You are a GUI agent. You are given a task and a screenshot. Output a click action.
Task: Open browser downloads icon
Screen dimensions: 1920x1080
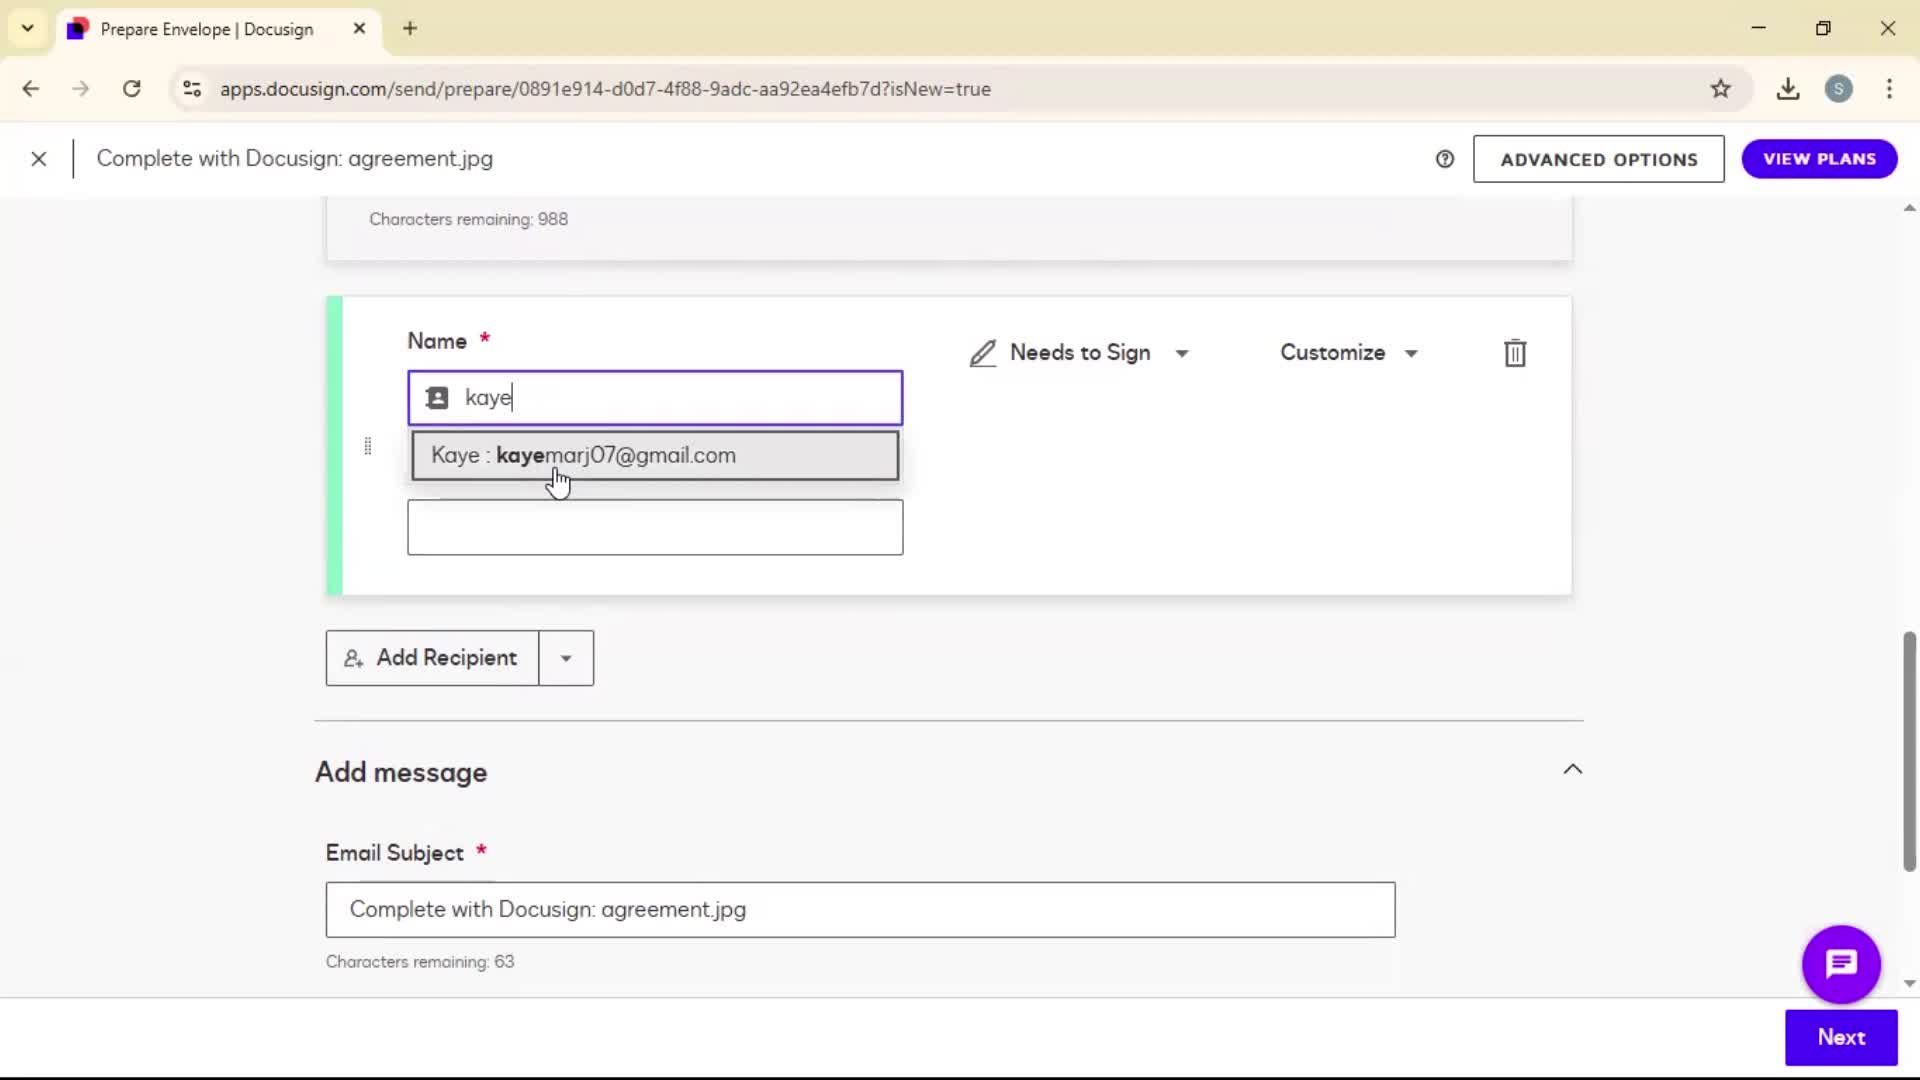click(1788, 89)
